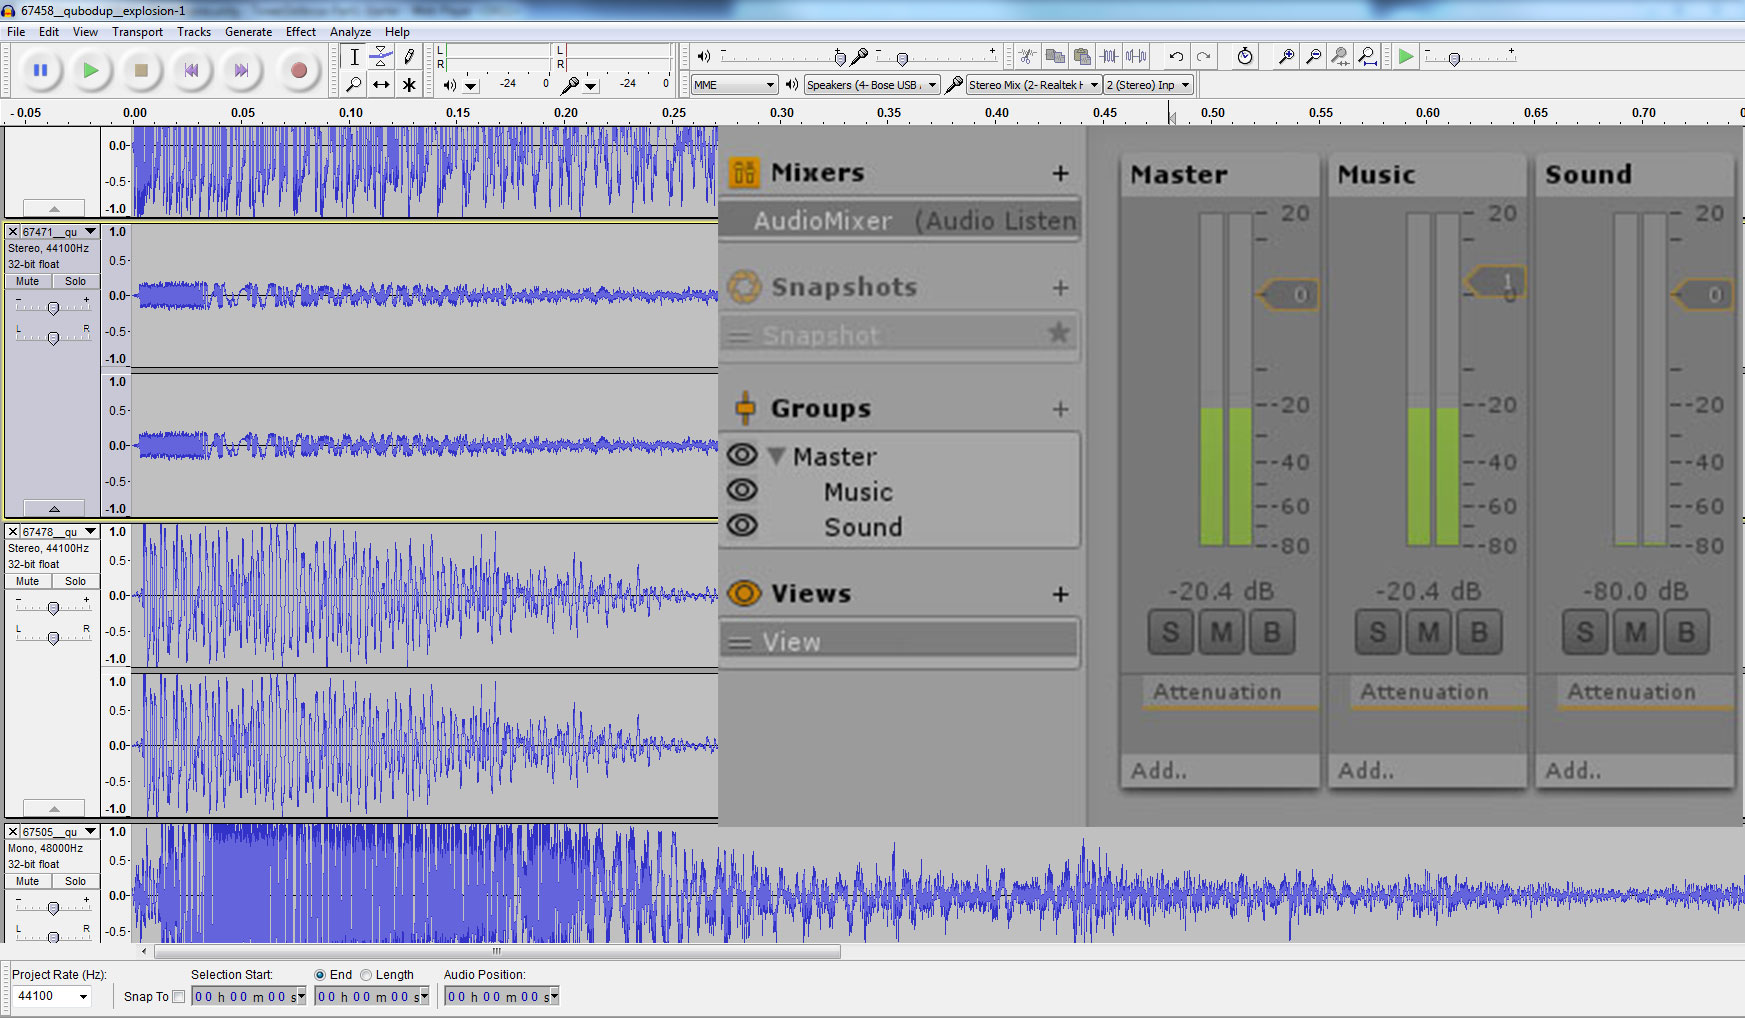
Task: Click gain slider on 67478 track
Action: [53, 607]
